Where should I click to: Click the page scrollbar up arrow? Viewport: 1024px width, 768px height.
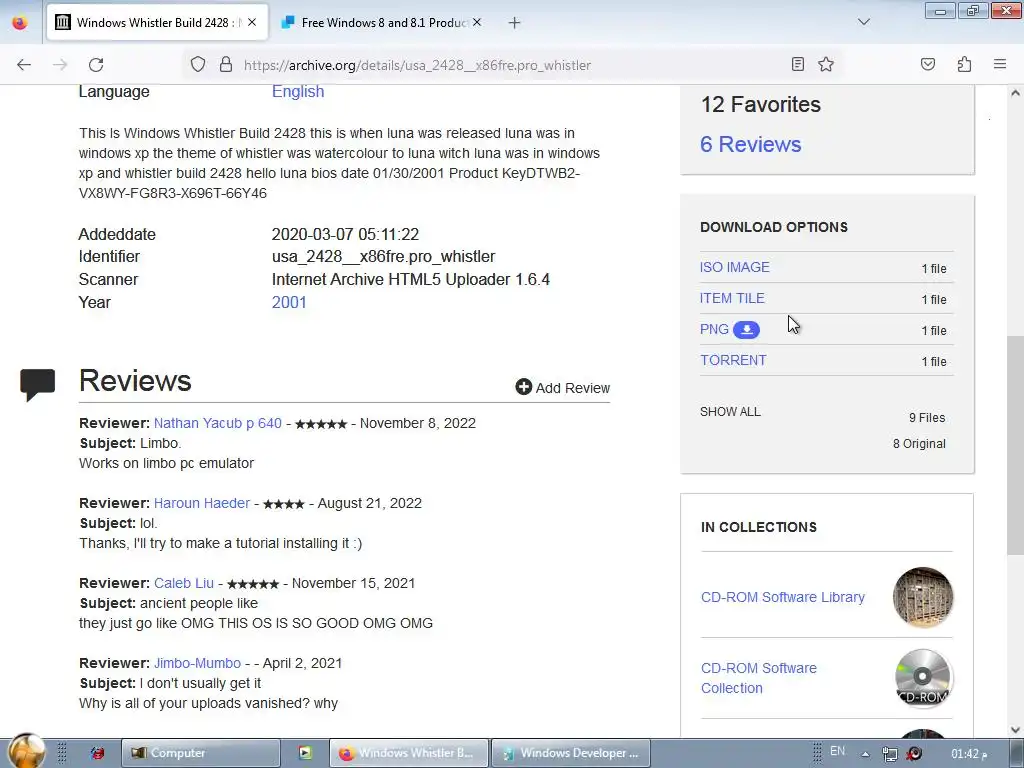point(1015,93)
